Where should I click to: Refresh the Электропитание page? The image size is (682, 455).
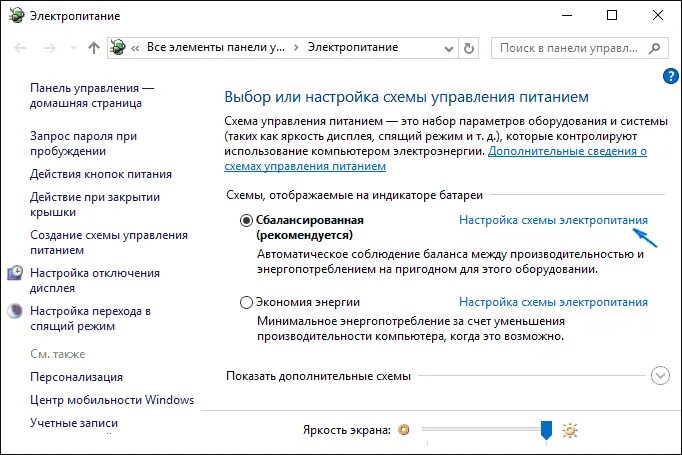468,48
